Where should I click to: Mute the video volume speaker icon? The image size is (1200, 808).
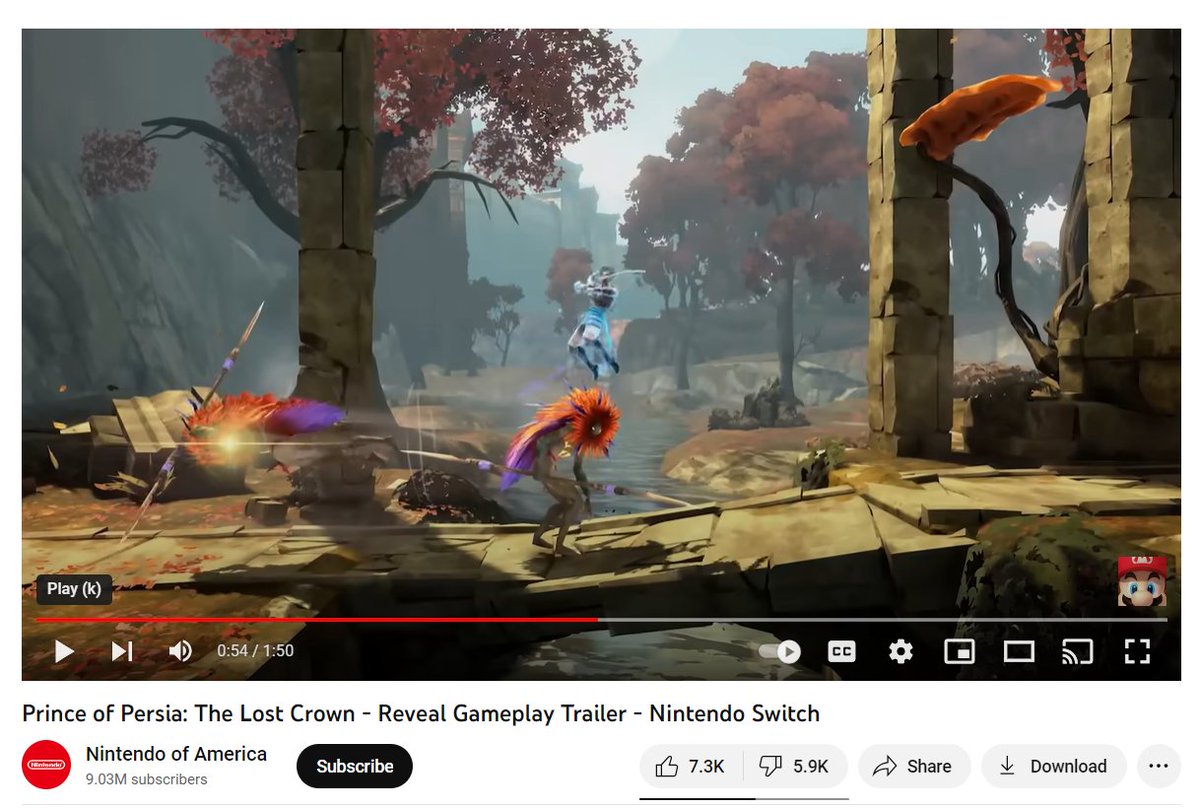(180, 652)
